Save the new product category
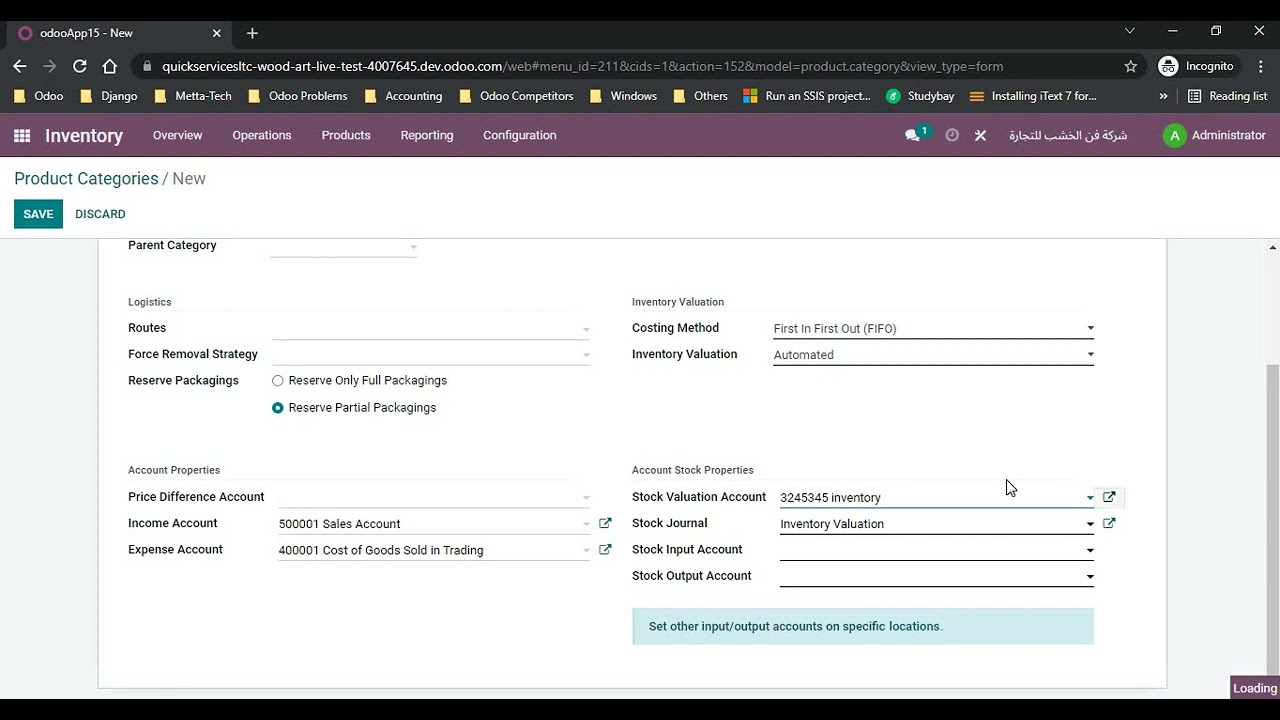This screenshot has height=720, width=1280. (38, 214)
